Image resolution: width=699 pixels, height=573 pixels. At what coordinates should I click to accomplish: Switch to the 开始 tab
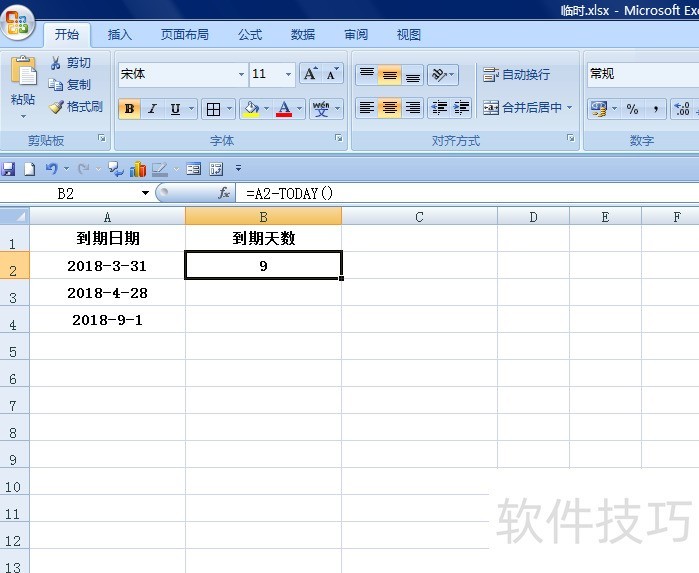coord(67,35)
